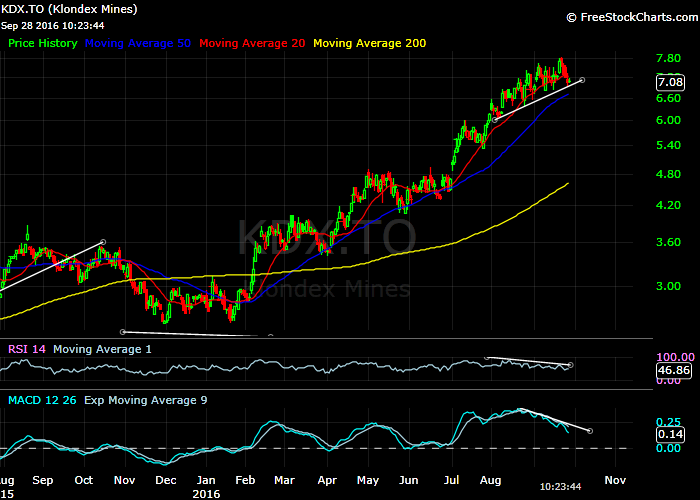700x500 pixels.
Task: Toggle the Moving Average 20 legend entry
Action: [252, 44]
